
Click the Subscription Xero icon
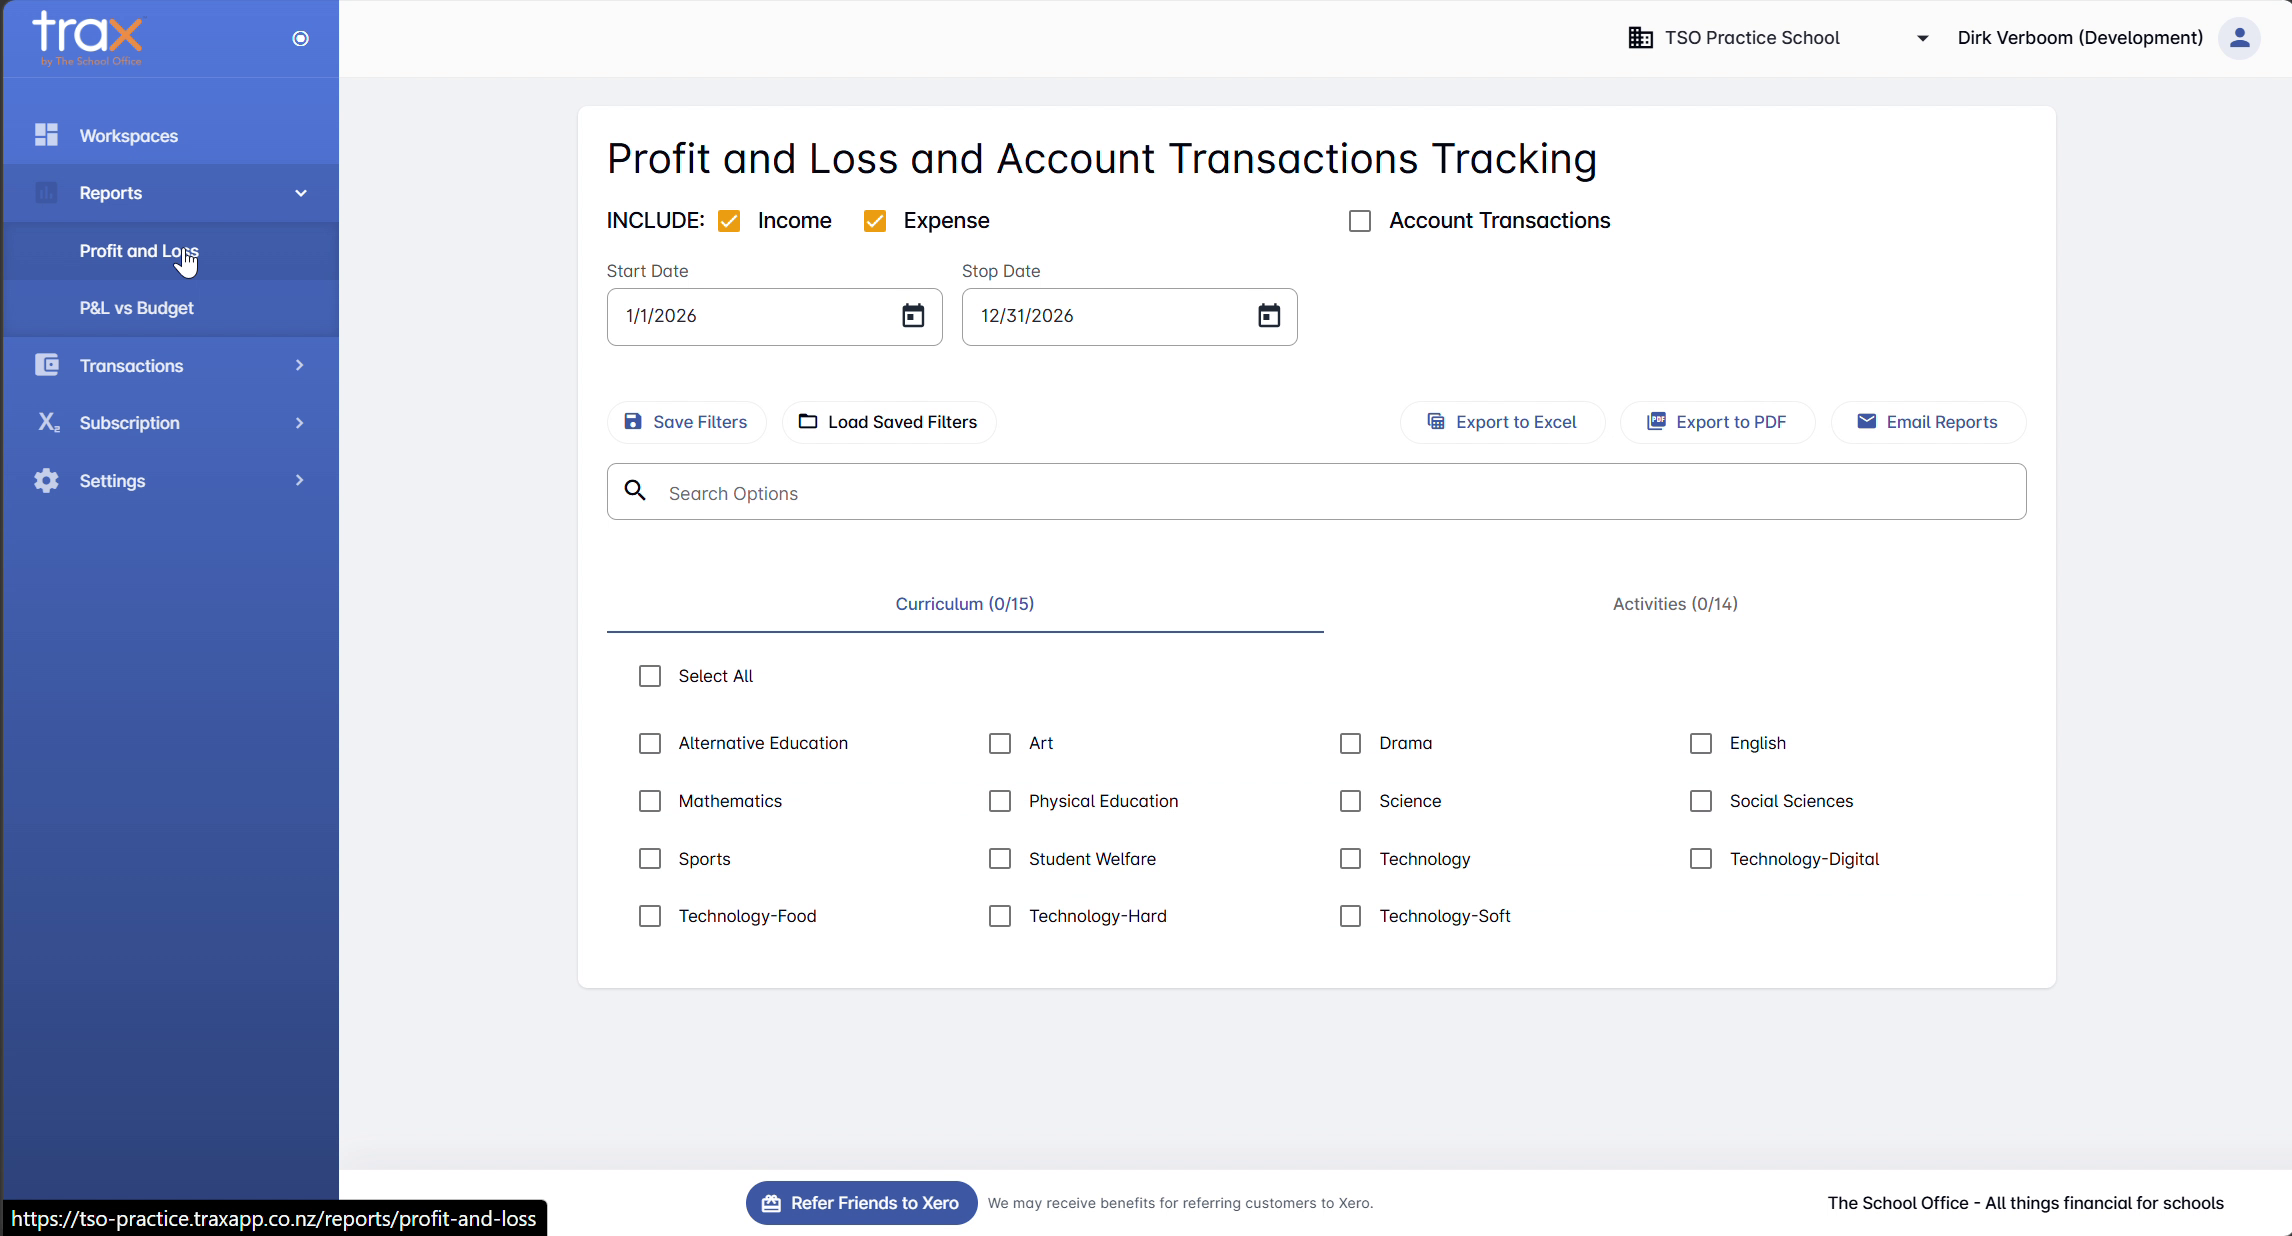(48, 422)
